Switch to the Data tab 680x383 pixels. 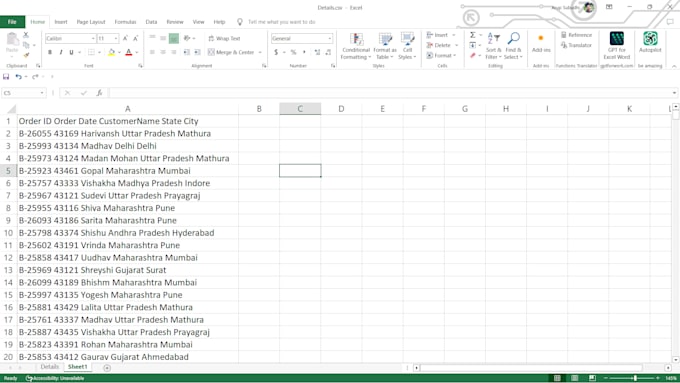[x=151, y=22]
